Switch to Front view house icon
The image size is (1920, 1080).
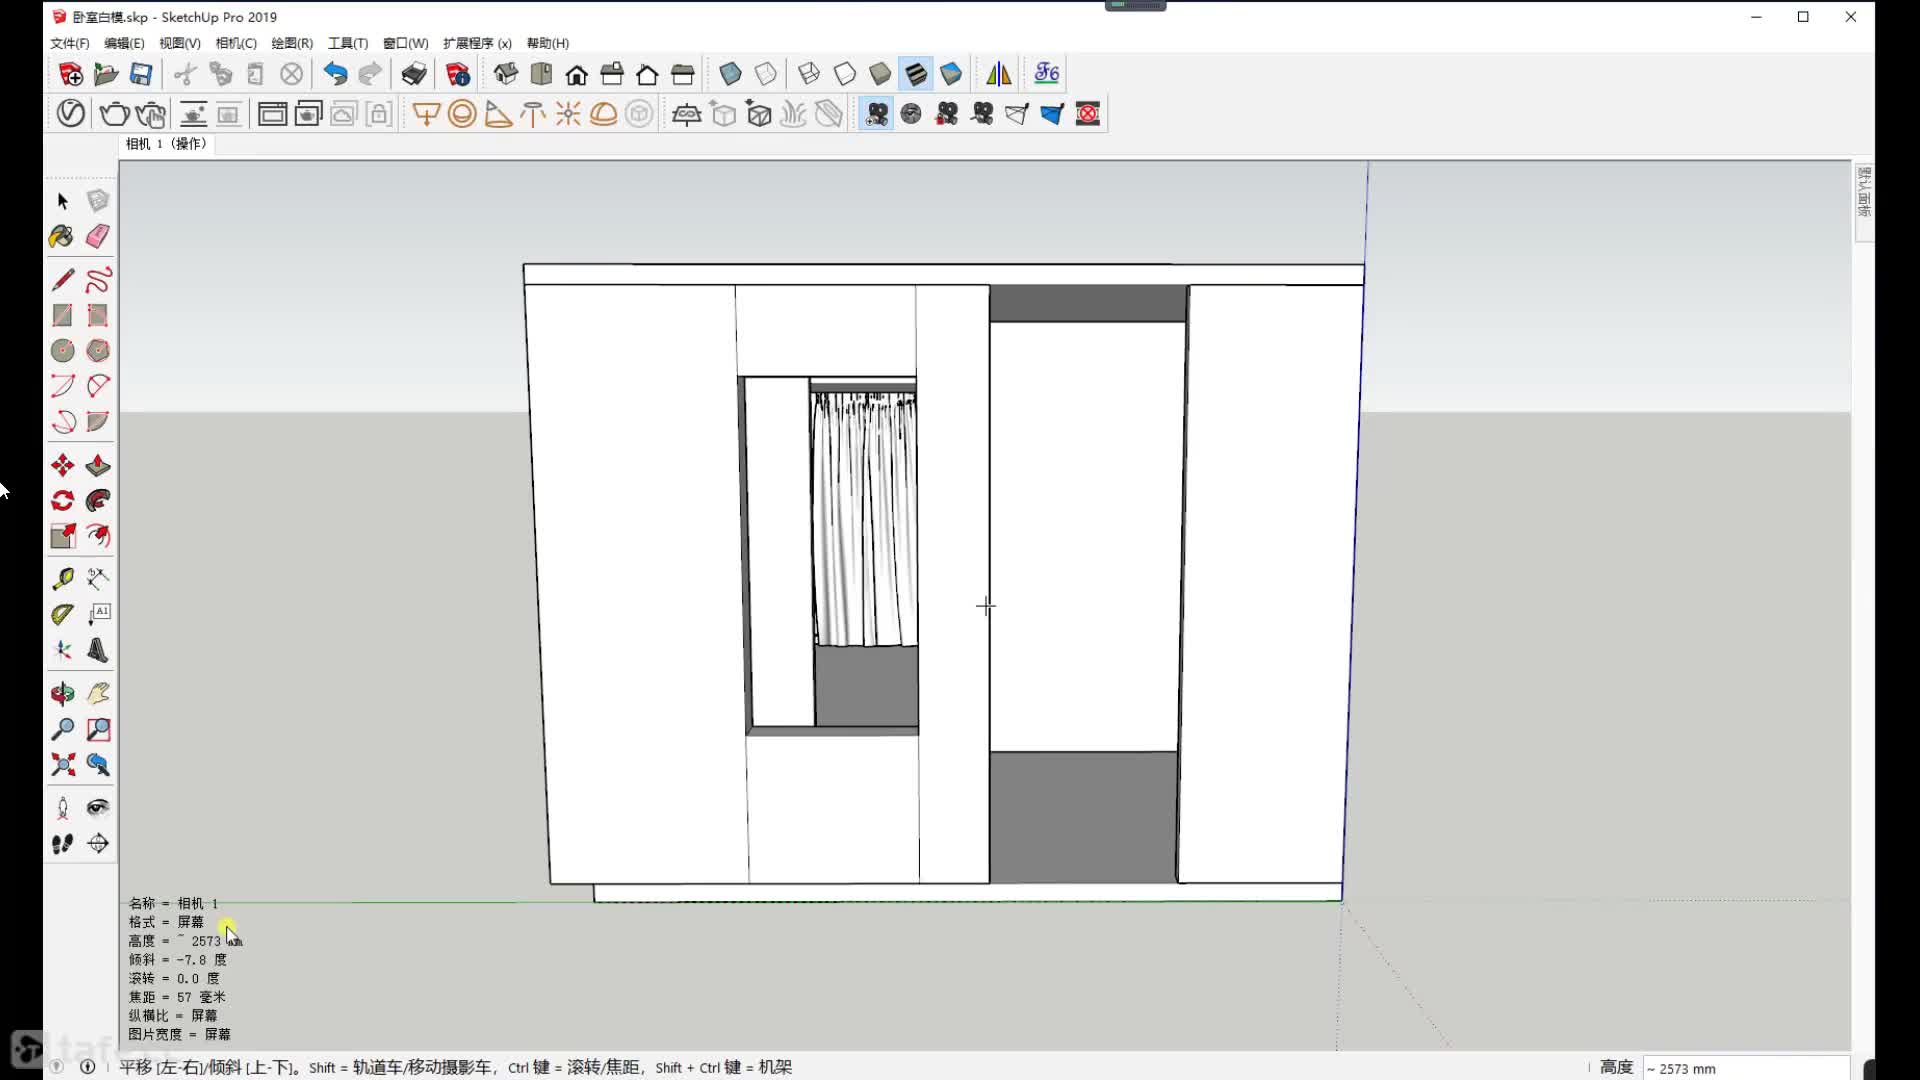pos(577,74)
